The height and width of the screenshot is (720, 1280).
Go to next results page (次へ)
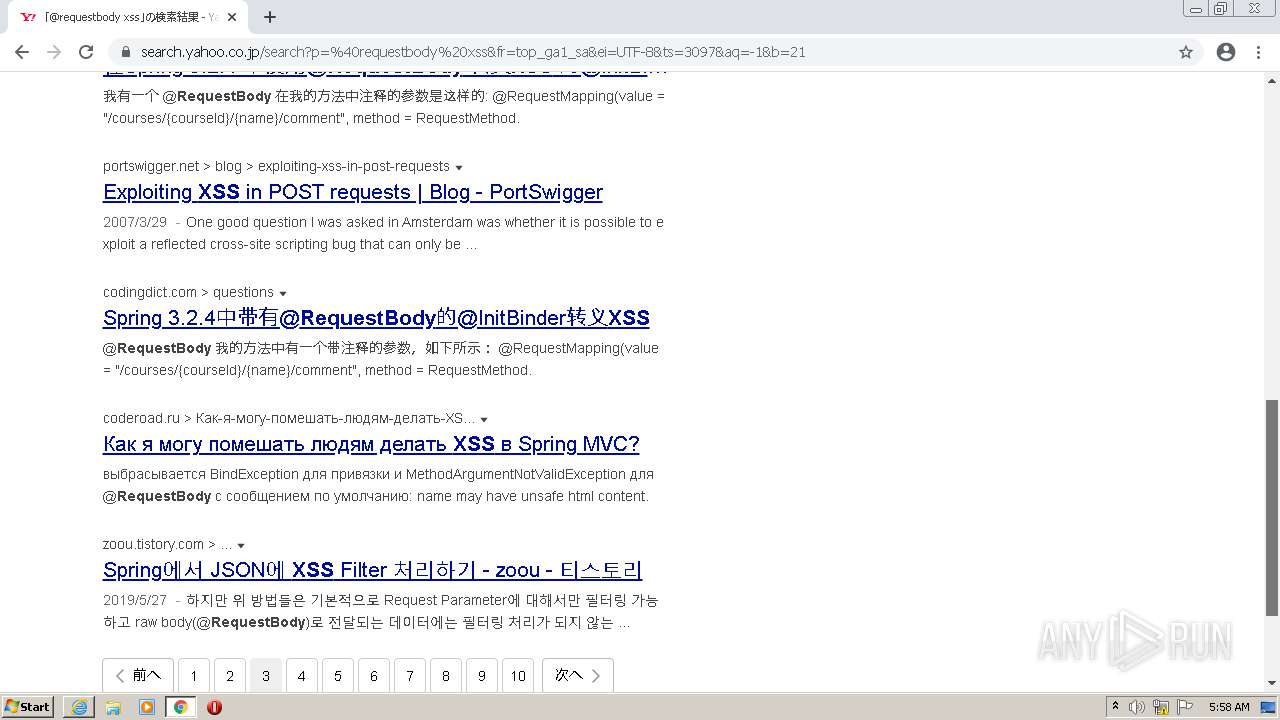pyautogui.click(x=578, y=675)
